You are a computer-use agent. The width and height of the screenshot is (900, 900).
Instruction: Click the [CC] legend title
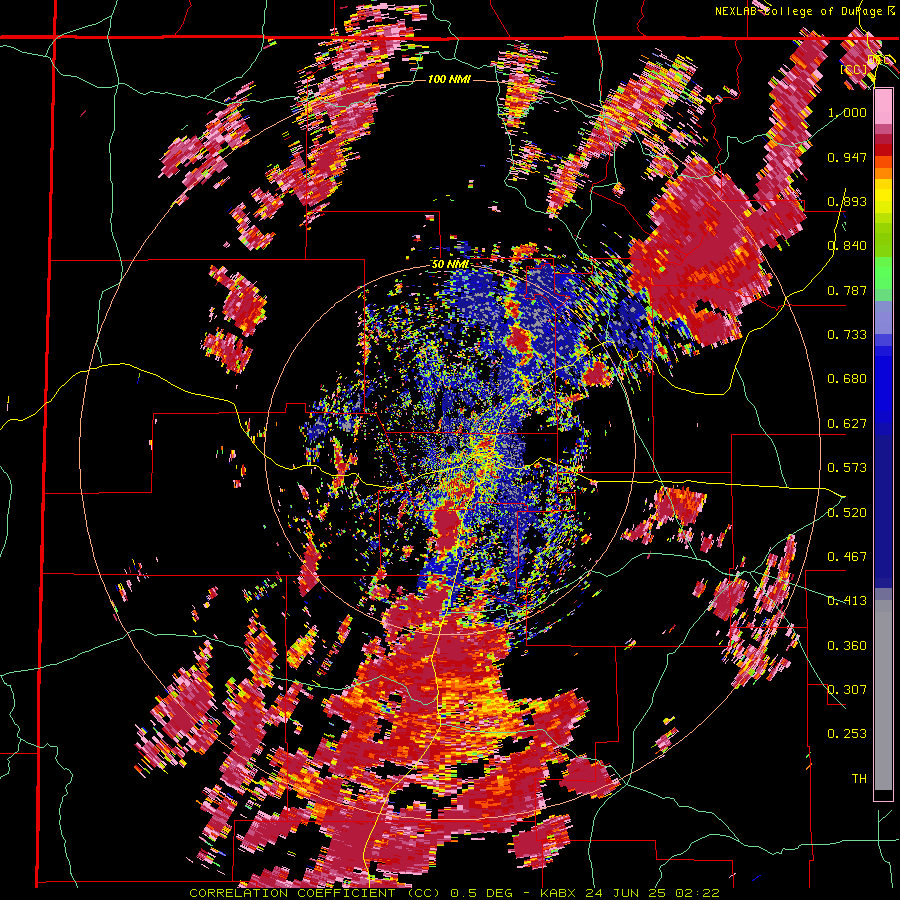854,69
